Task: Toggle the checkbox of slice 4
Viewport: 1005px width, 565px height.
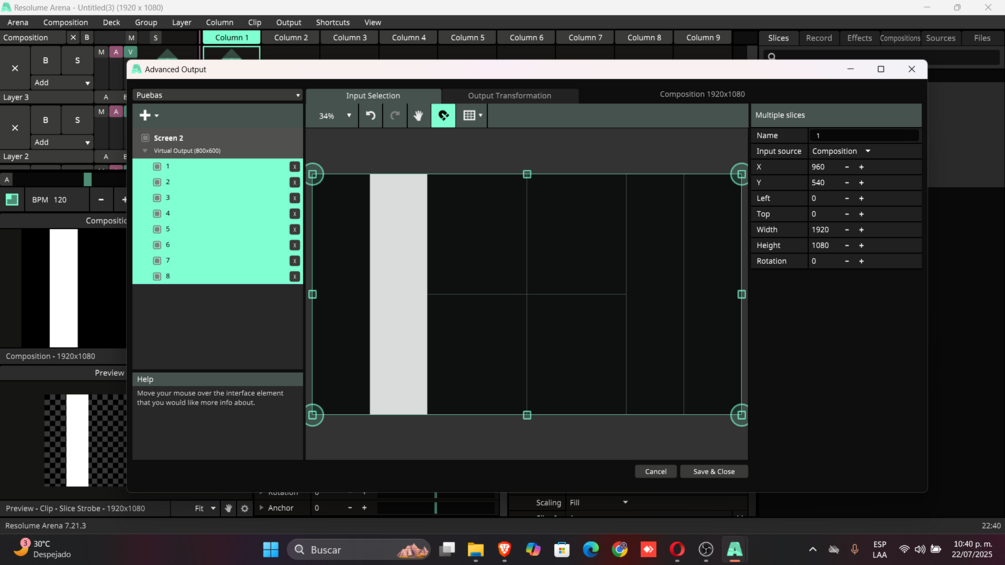Action: [x=157, y=213]
